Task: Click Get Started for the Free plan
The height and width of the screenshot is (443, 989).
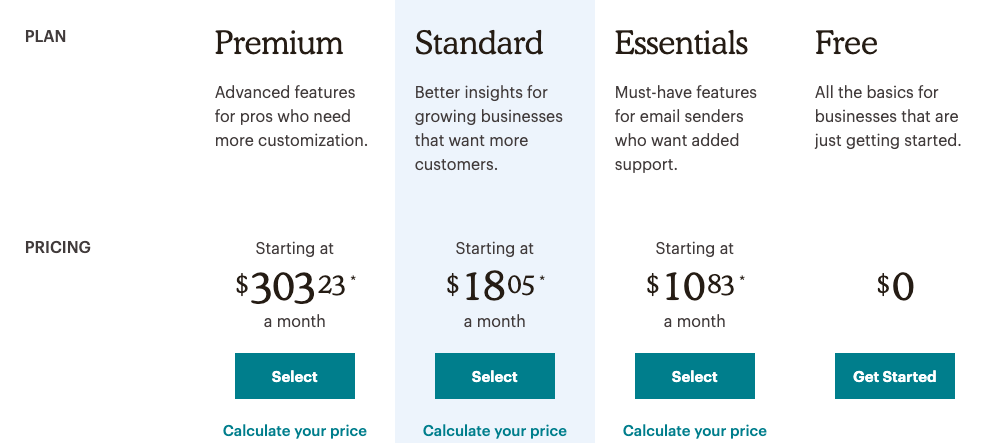Action: [894, 376]
